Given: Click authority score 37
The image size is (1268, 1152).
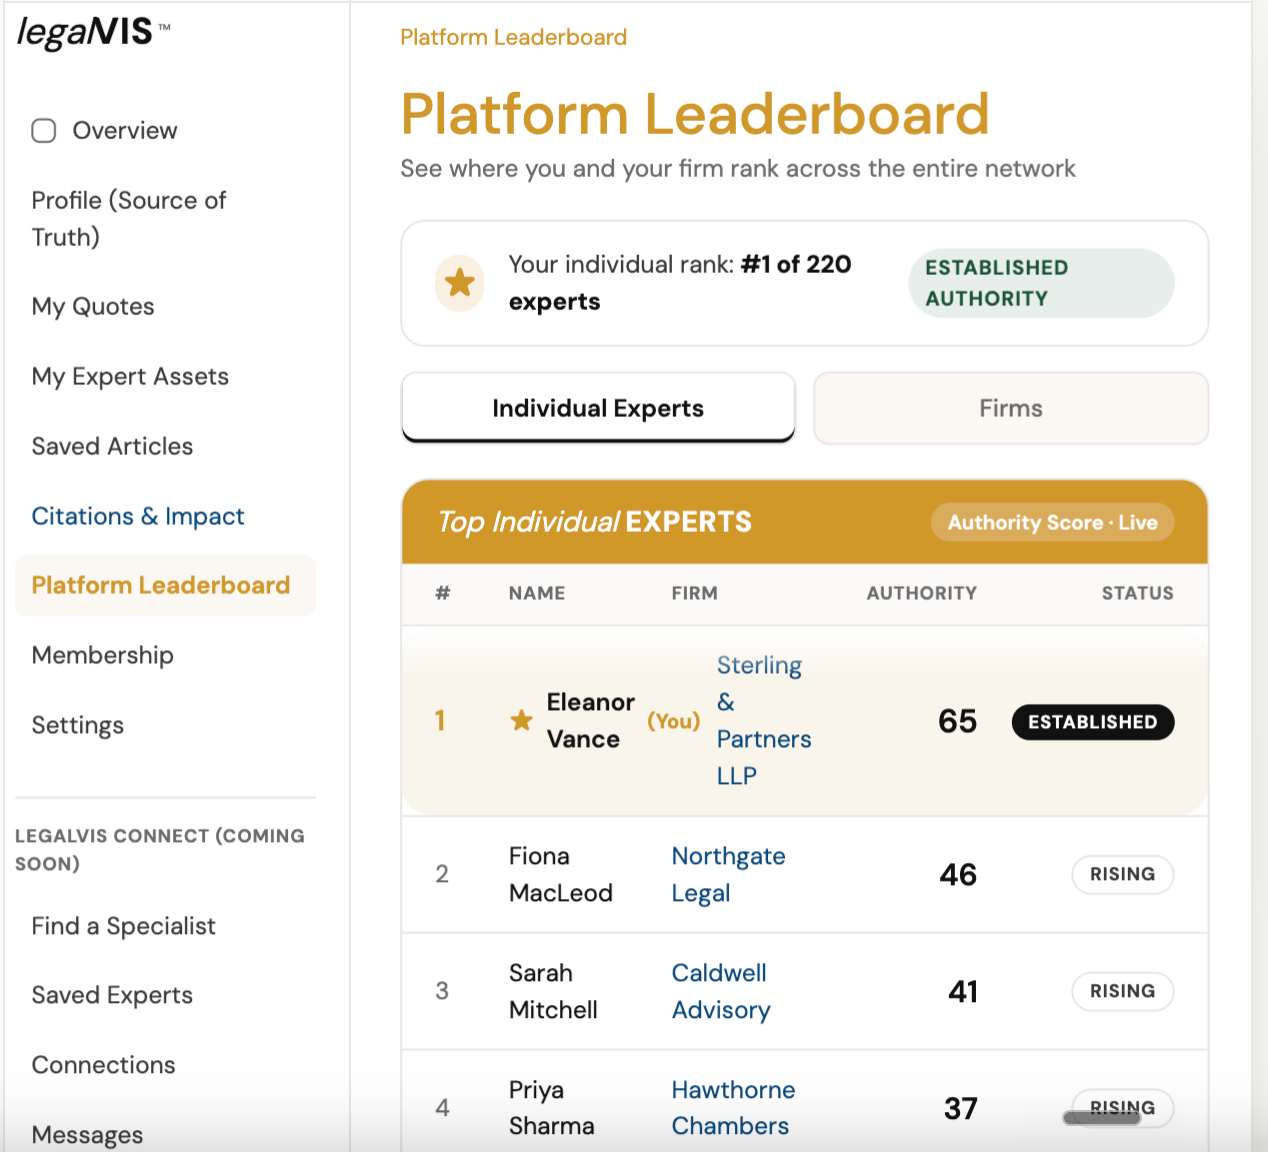Looking at the screenshot, I should [x=960, y=1108].
